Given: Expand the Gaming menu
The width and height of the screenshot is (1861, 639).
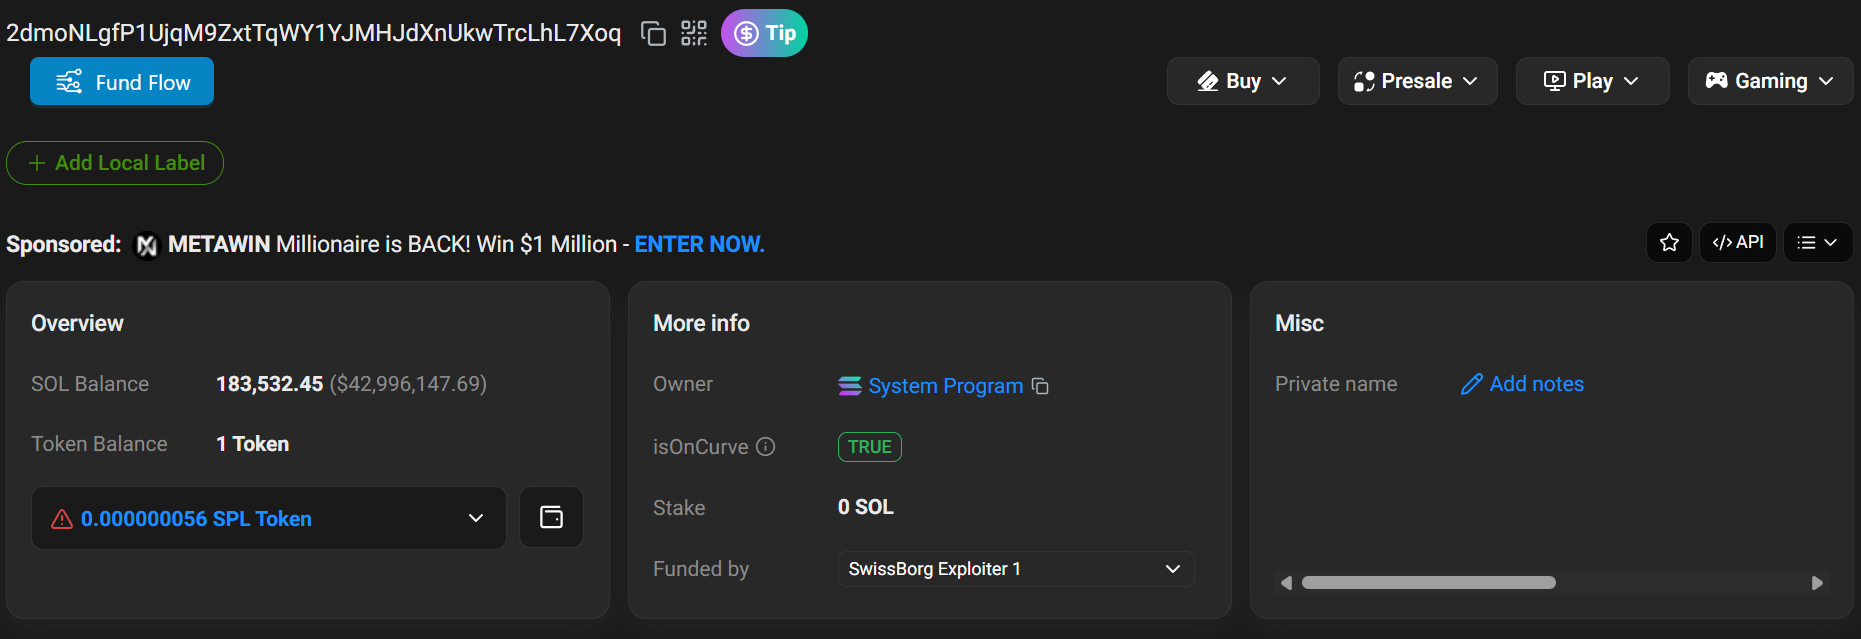Looking at the screenshot, I should point(1769,81).
